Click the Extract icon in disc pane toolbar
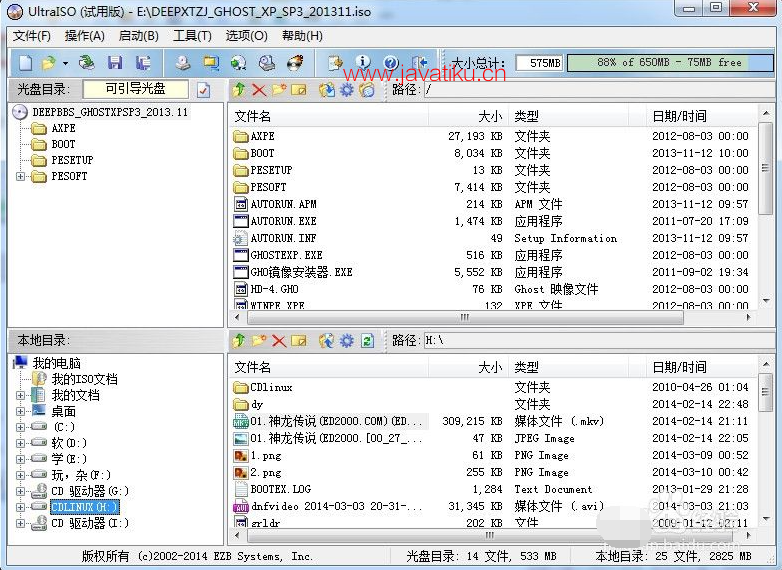Screen dimensions: 782x570 click(327, 90)
